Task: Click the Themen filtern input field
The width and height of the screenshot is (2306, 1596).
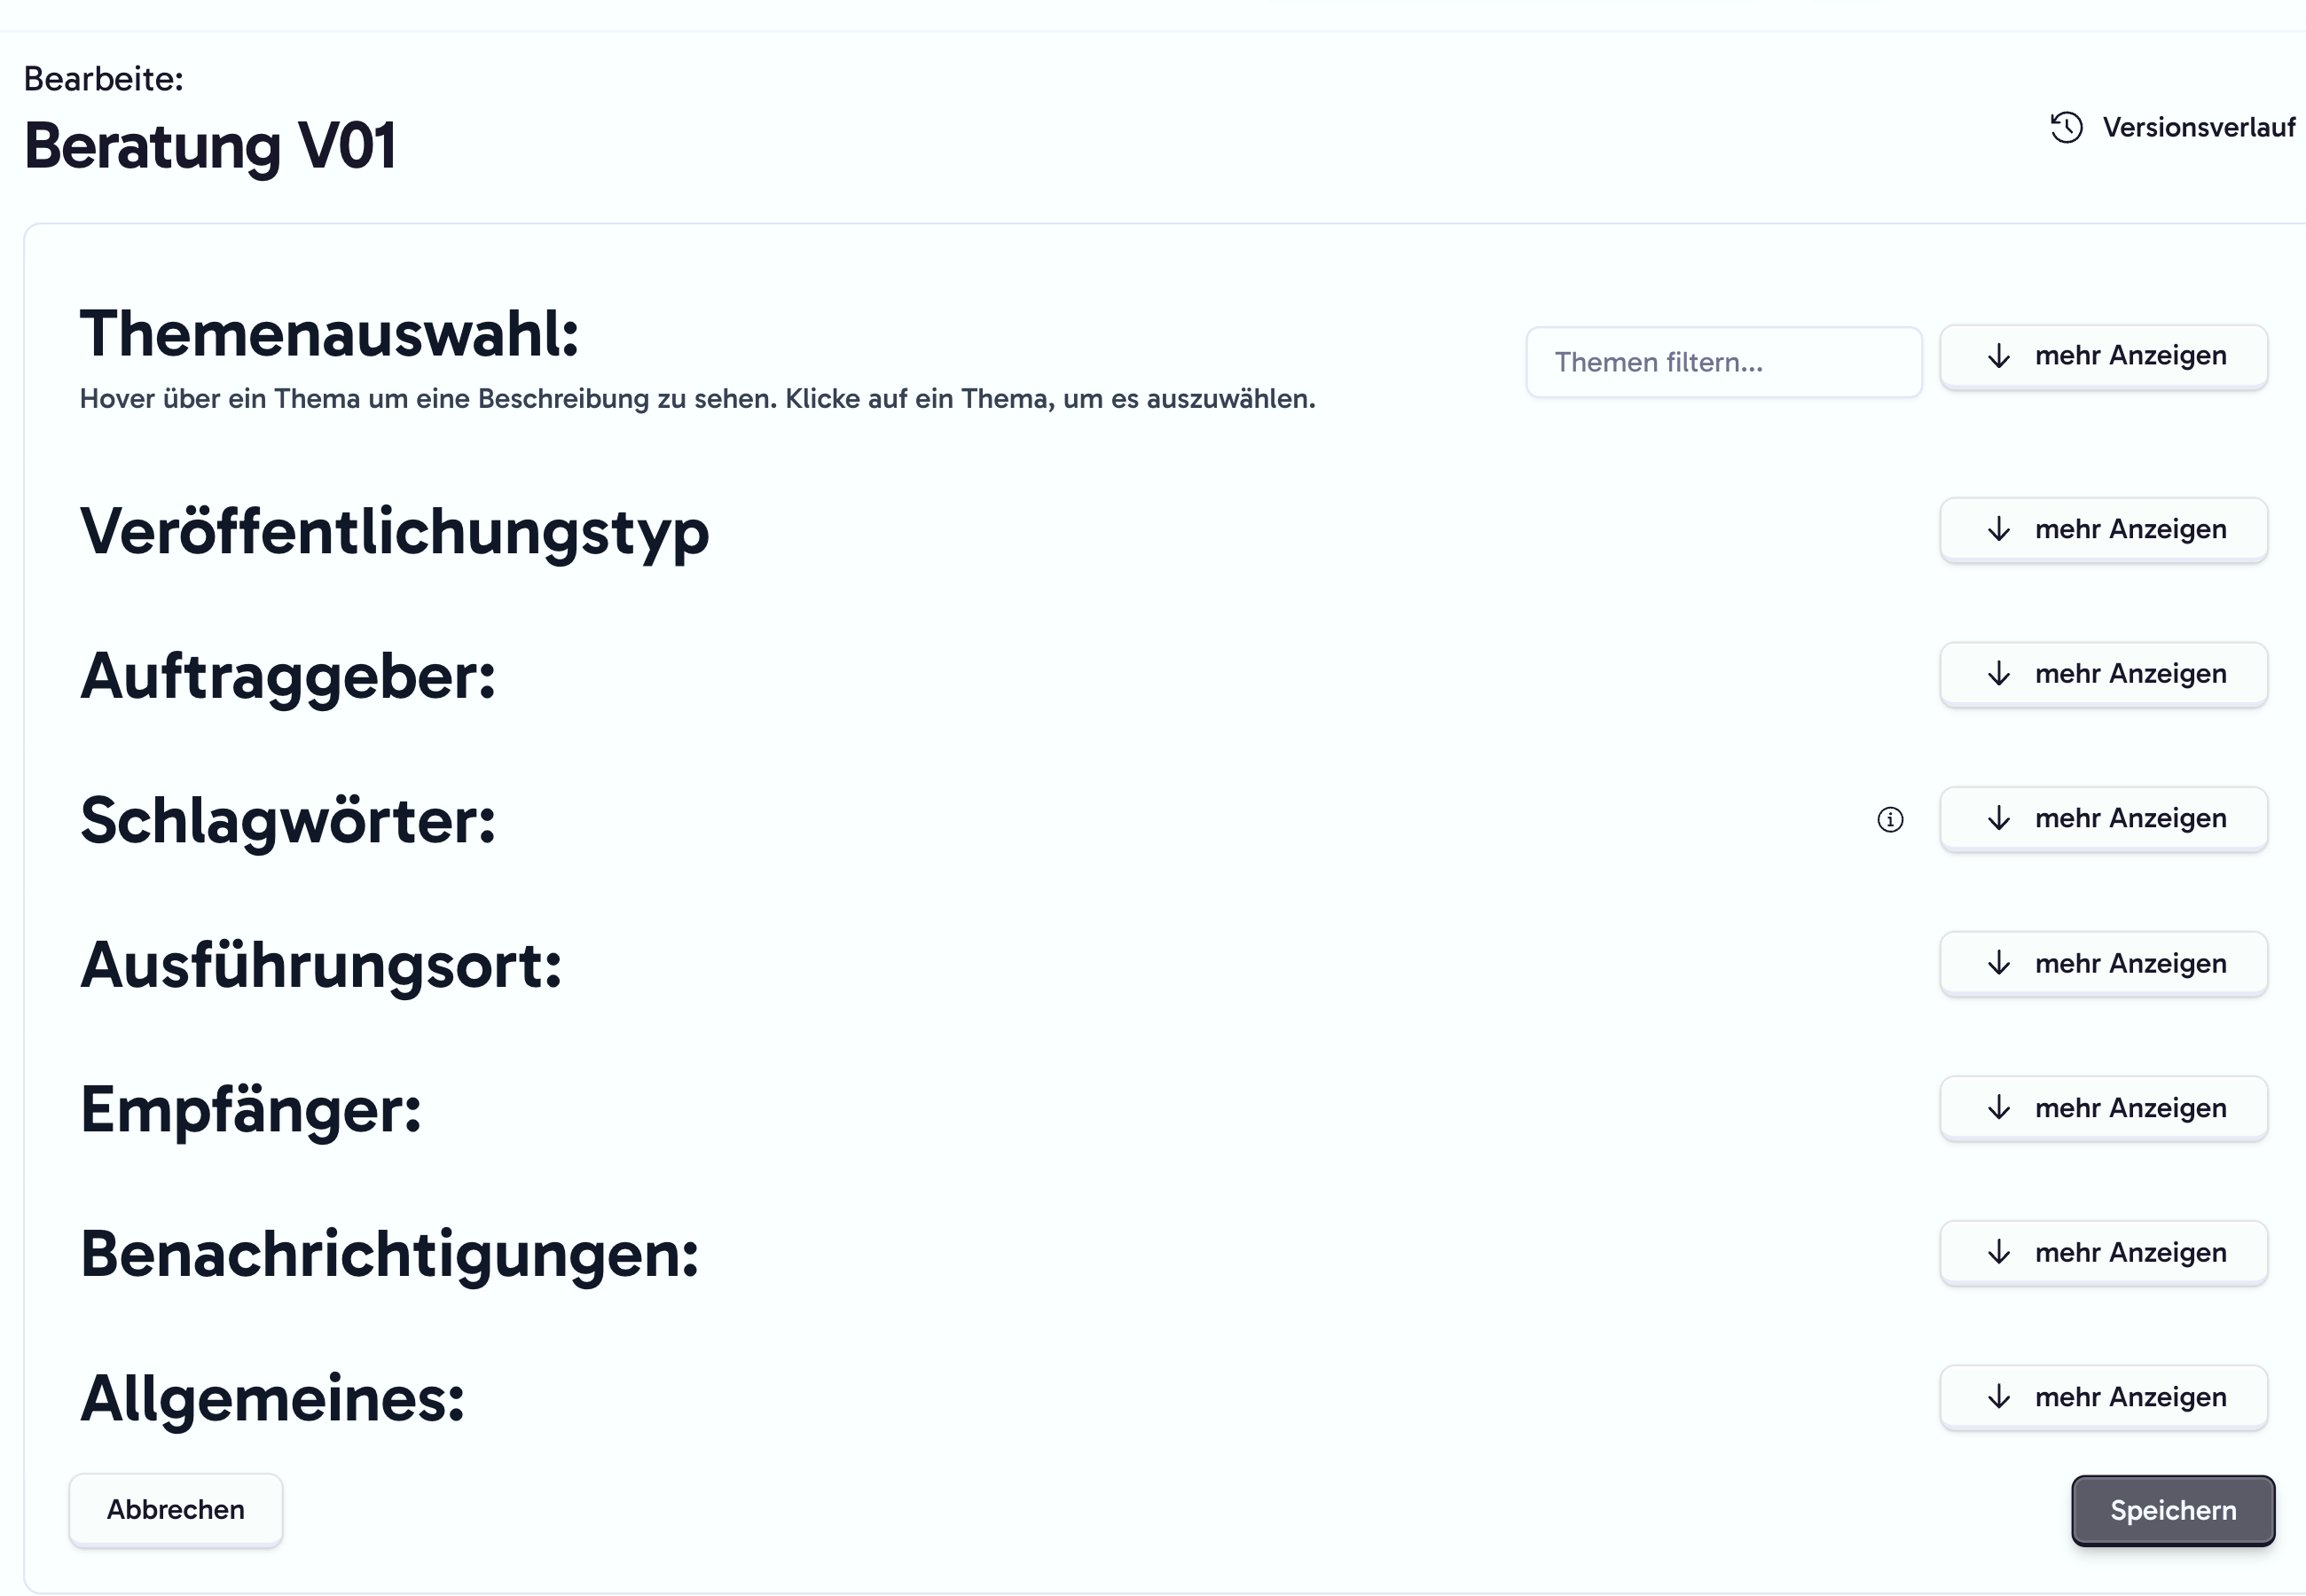Action: pos(1724,362)
